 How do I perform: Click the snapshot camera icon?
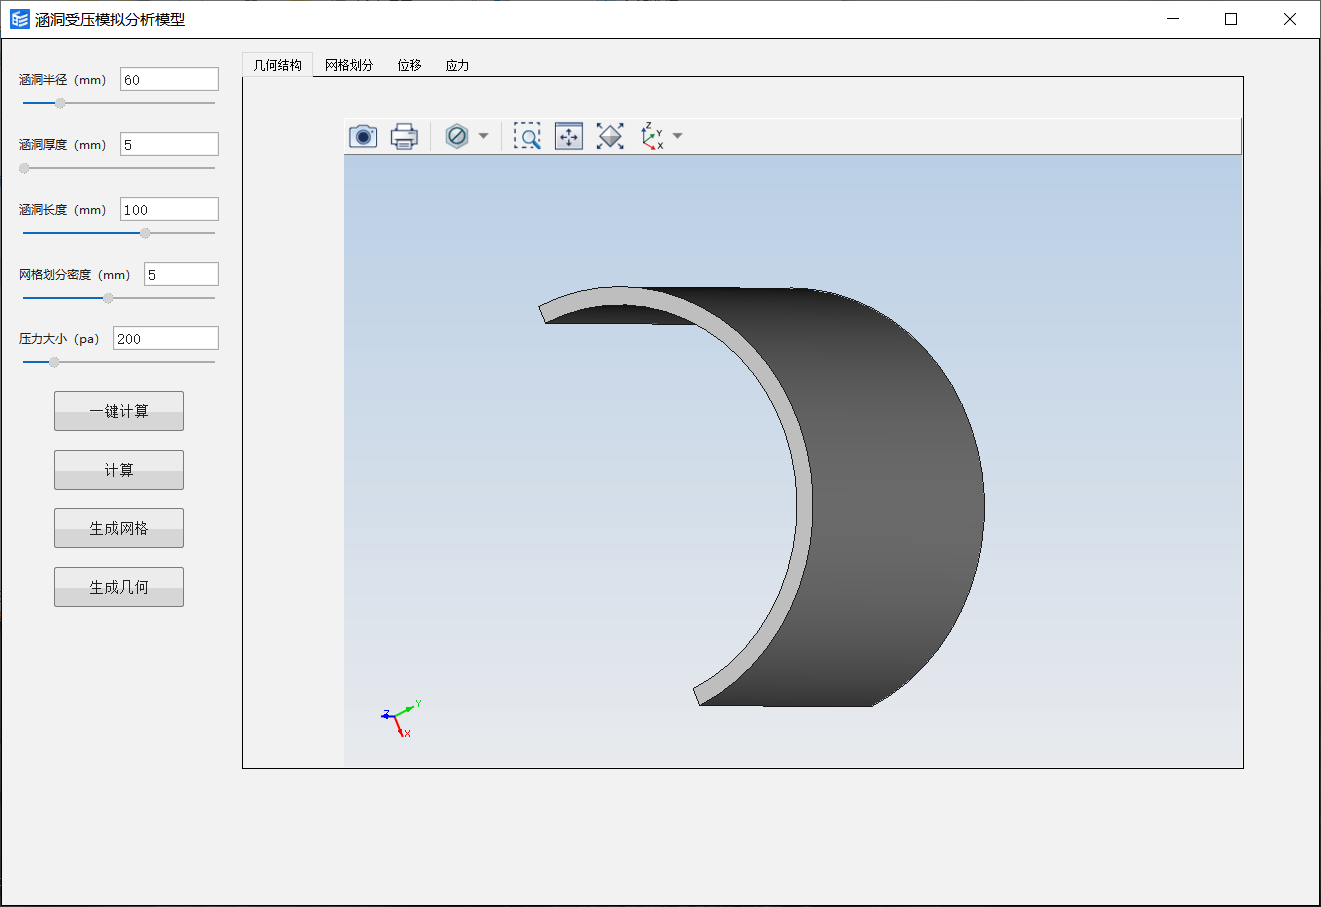point(363,136)
